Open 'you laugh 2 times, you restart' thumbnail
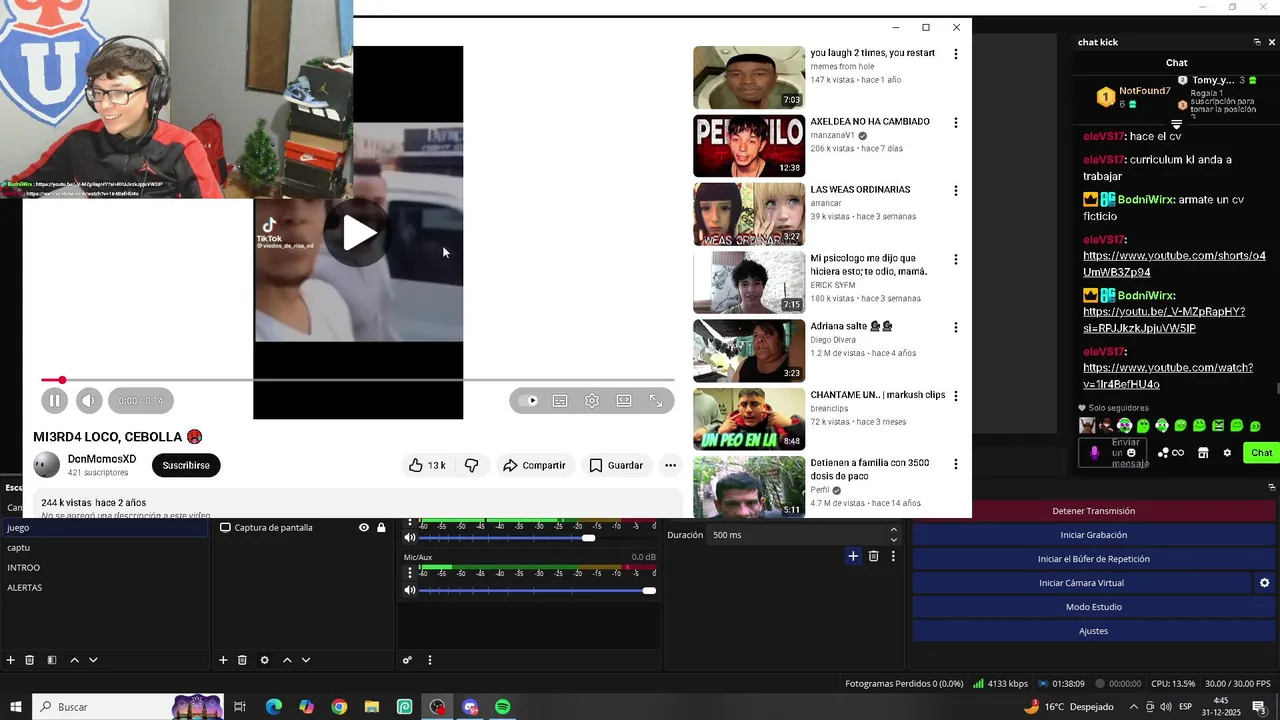 [x=749, y=77]
